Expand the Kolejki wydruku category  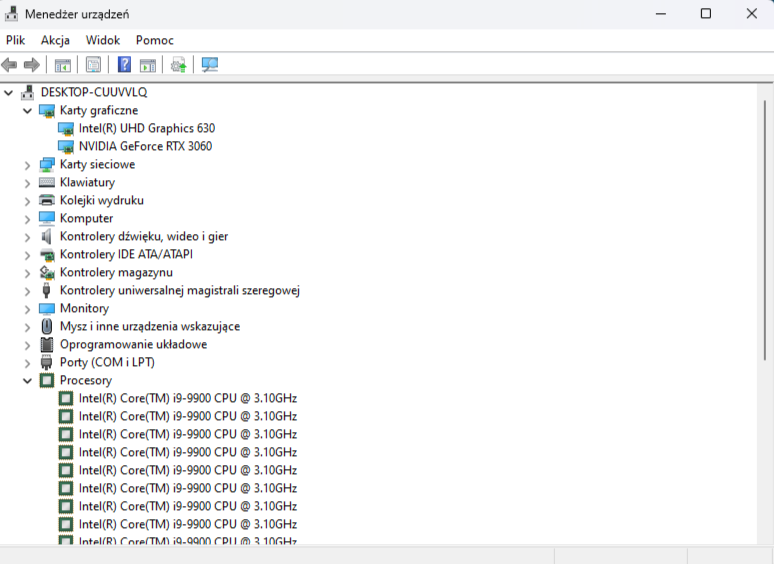click(x=28, y=201)
